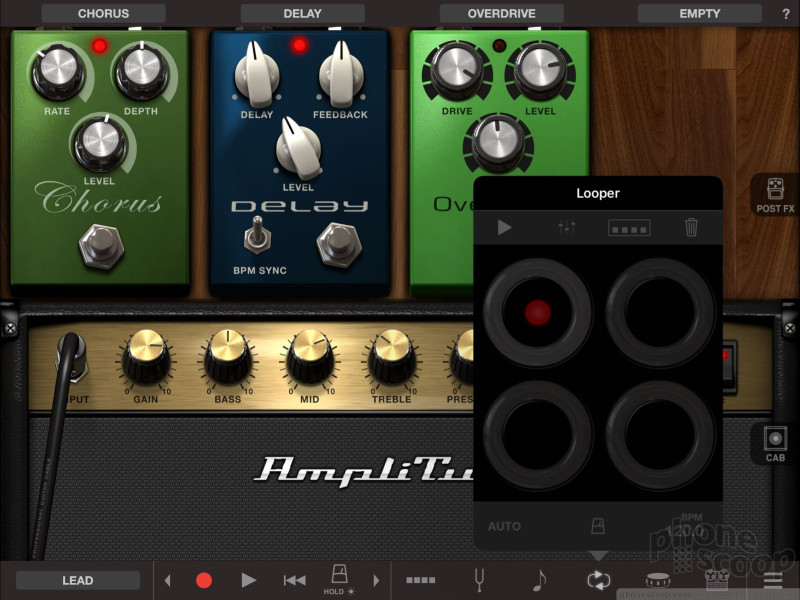Click the Chorus DEPTH knob
This screenshot has width=800, height=600.
tap(141, 72)
